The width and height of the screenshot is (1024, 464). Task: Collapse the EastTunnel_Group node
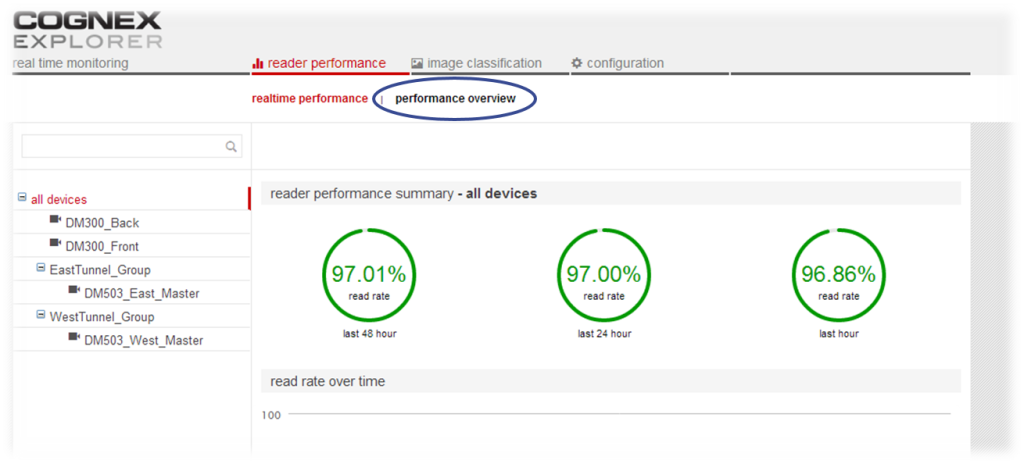[40, 269]
